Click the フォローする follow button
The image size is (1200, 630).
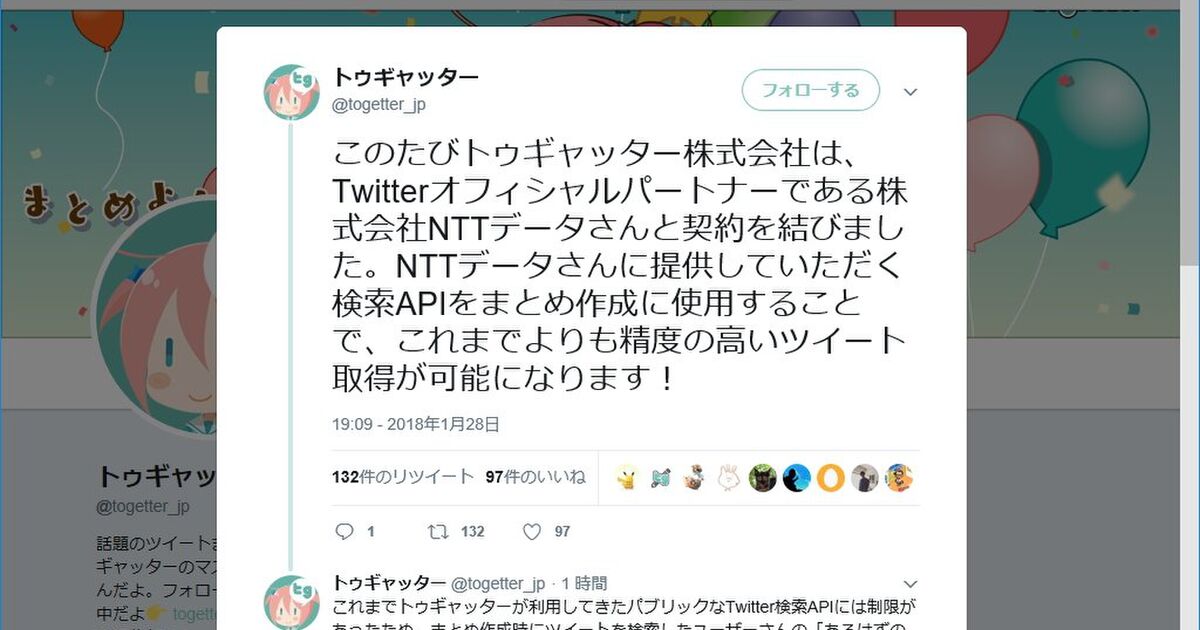[x=811, y=90]
